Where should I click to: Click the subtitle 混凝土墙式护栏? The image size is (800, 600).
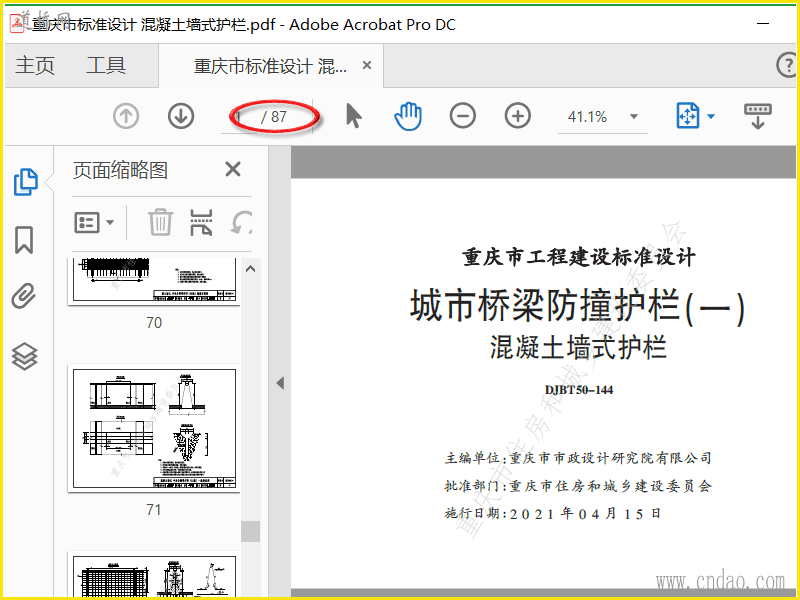coord(578,348)
